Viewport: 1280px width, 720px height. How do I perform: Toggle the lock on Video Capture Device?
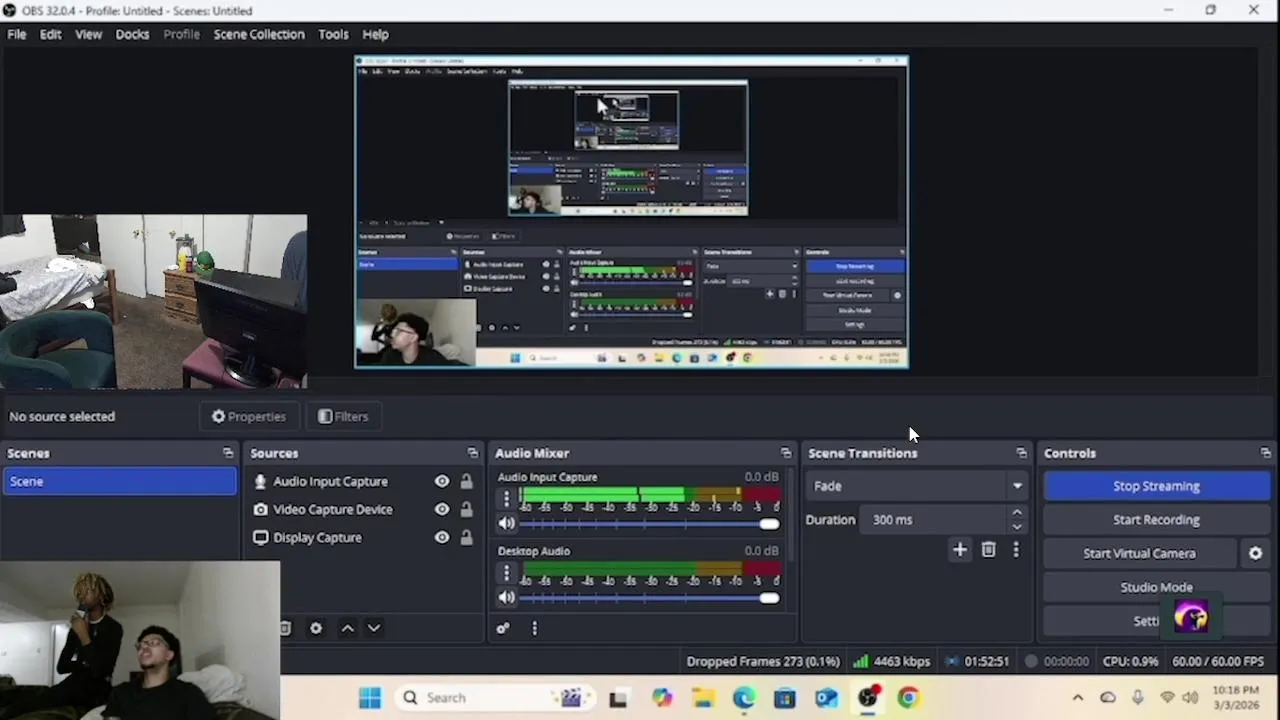(x=466, y=509)
